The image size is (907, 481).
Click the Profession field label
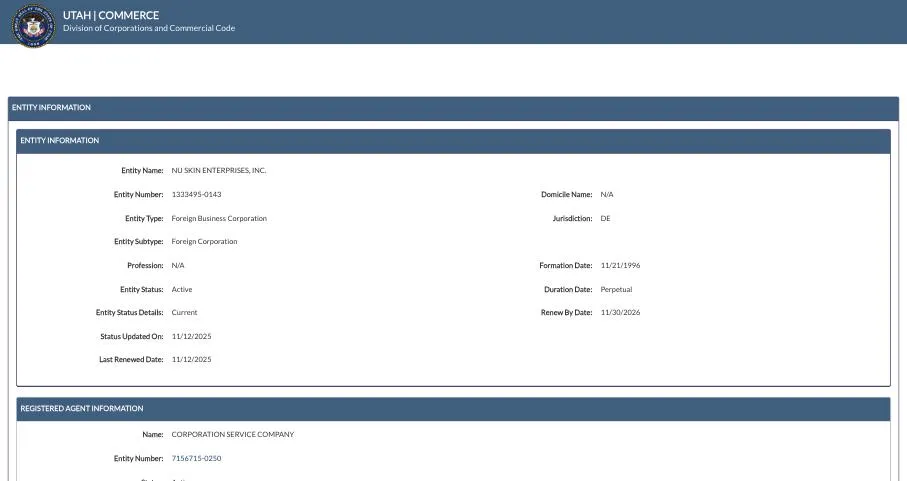(x=145, y=266)
